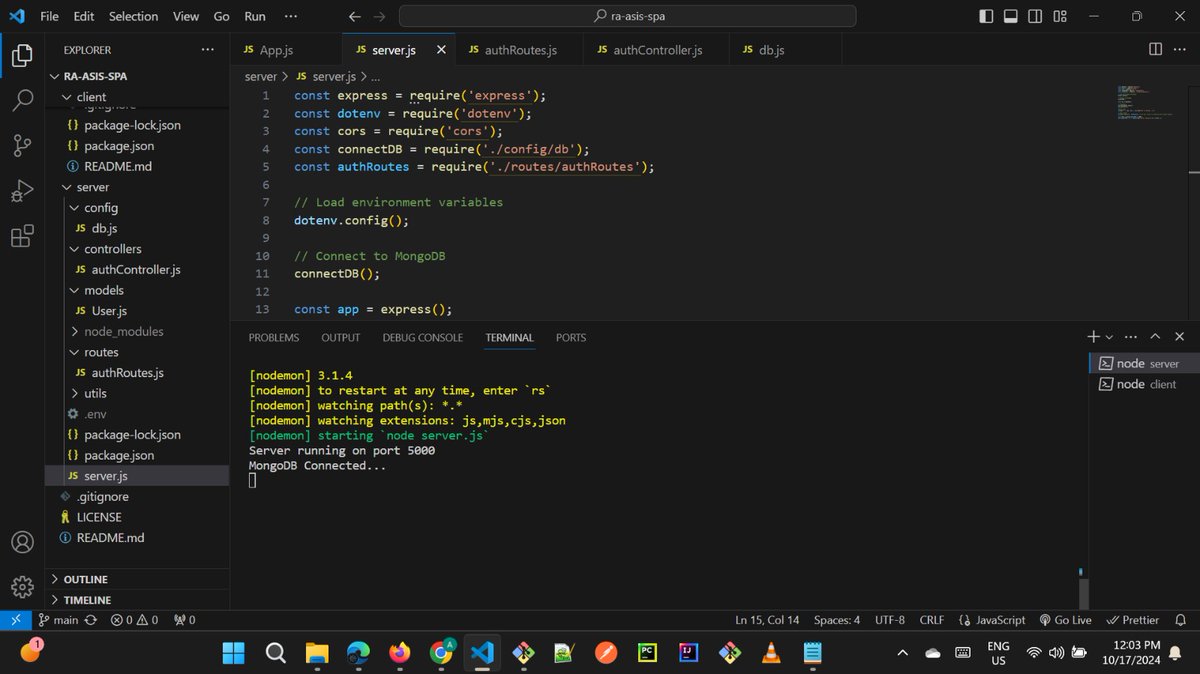Expand the OUTLINE section
This screenshot has width=1200, height=674.
pos(138,579)
